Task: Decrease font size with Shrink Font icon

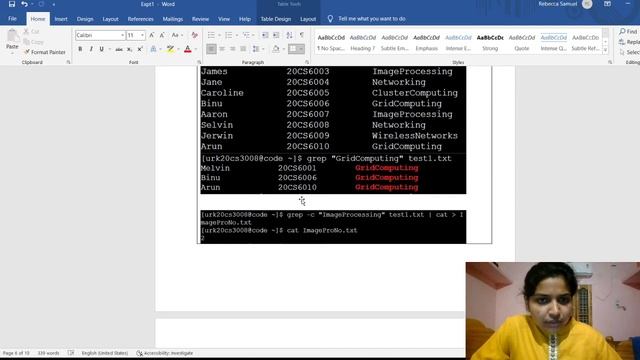Action: (162, 36)
